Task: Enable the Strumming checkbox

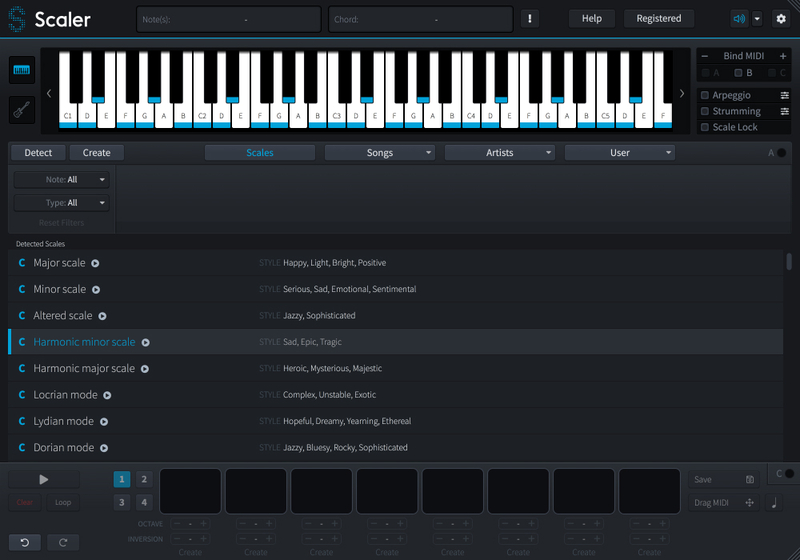Action: click(705, 111)
